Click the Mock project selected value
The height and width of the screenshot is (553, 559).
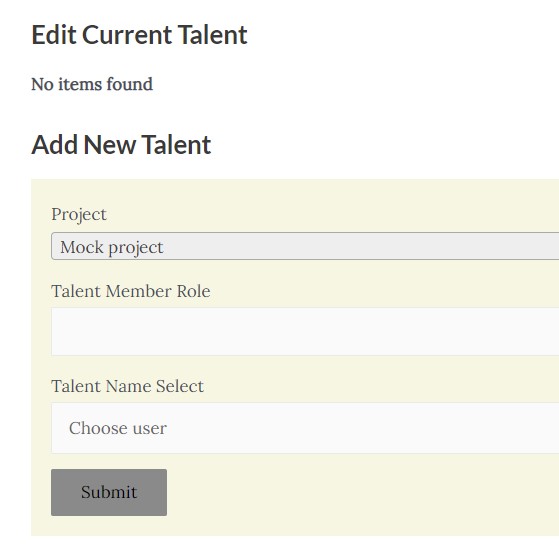tap(112, 247)
